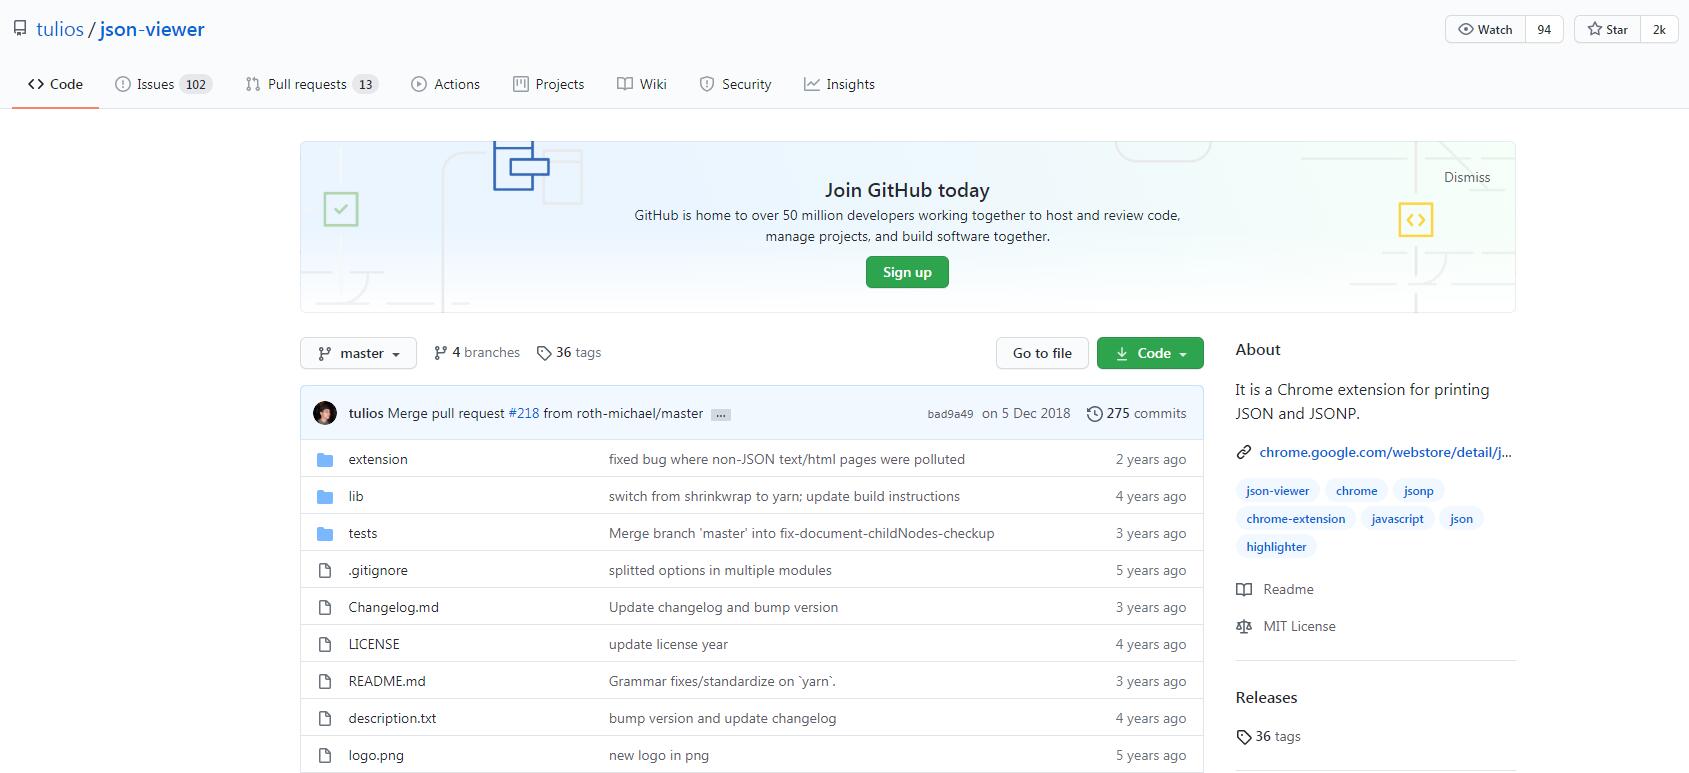Click the file icon for logo.png
The image size is (1689, 773).
[325, 756]
